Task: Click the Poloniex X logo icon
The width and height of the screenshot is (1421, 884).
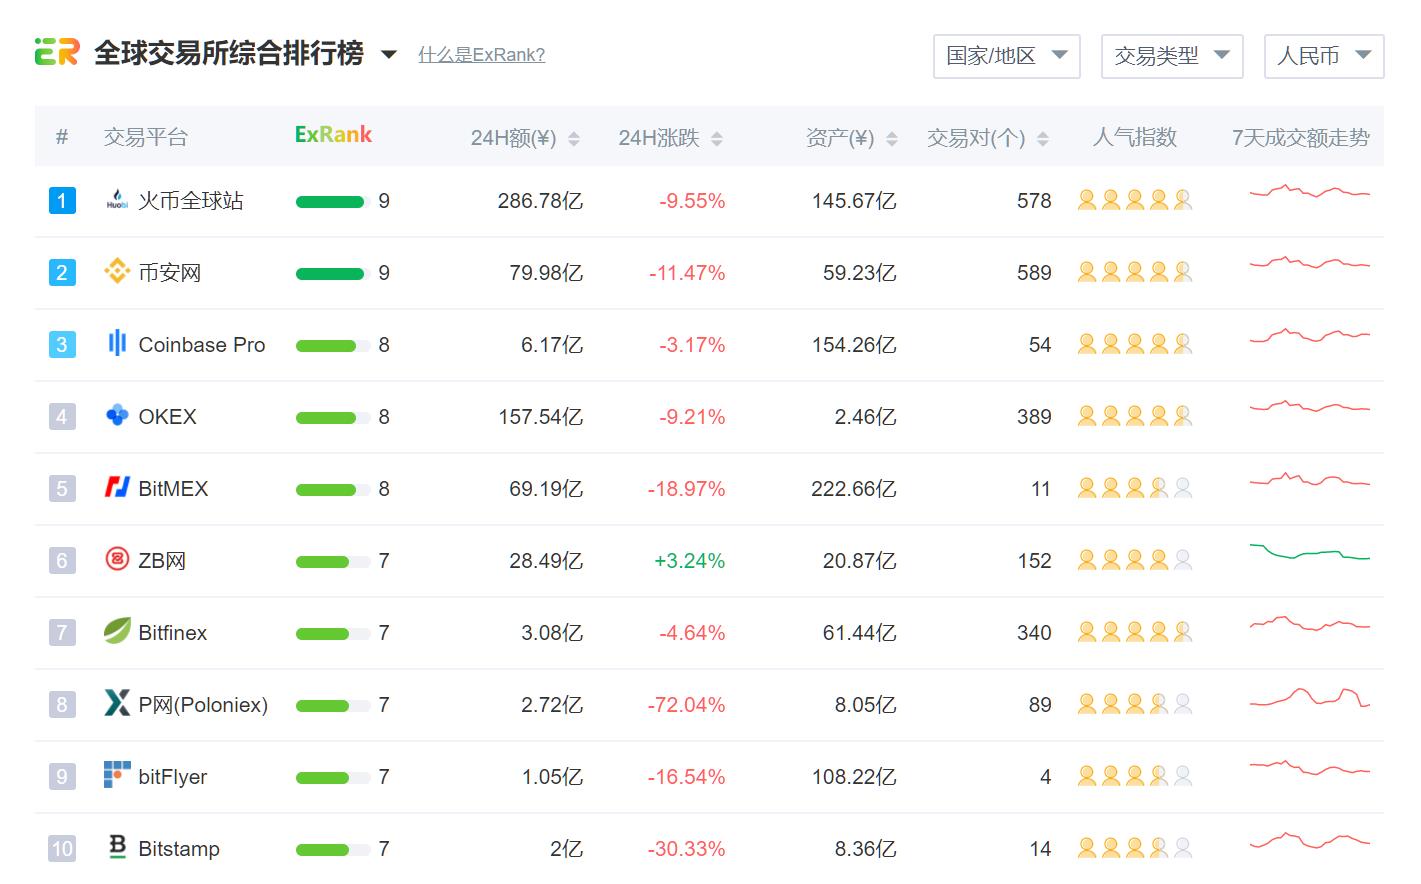Action: [117, 703]
